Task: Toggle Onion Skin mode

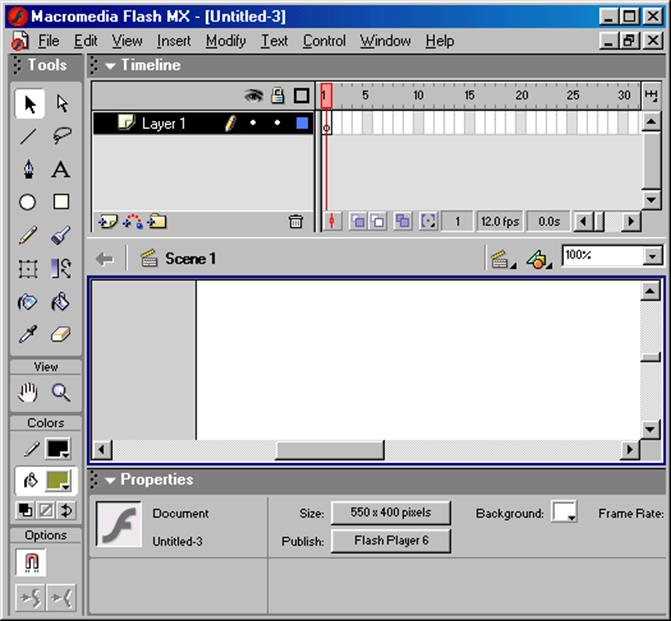Action: pos(358,221)
